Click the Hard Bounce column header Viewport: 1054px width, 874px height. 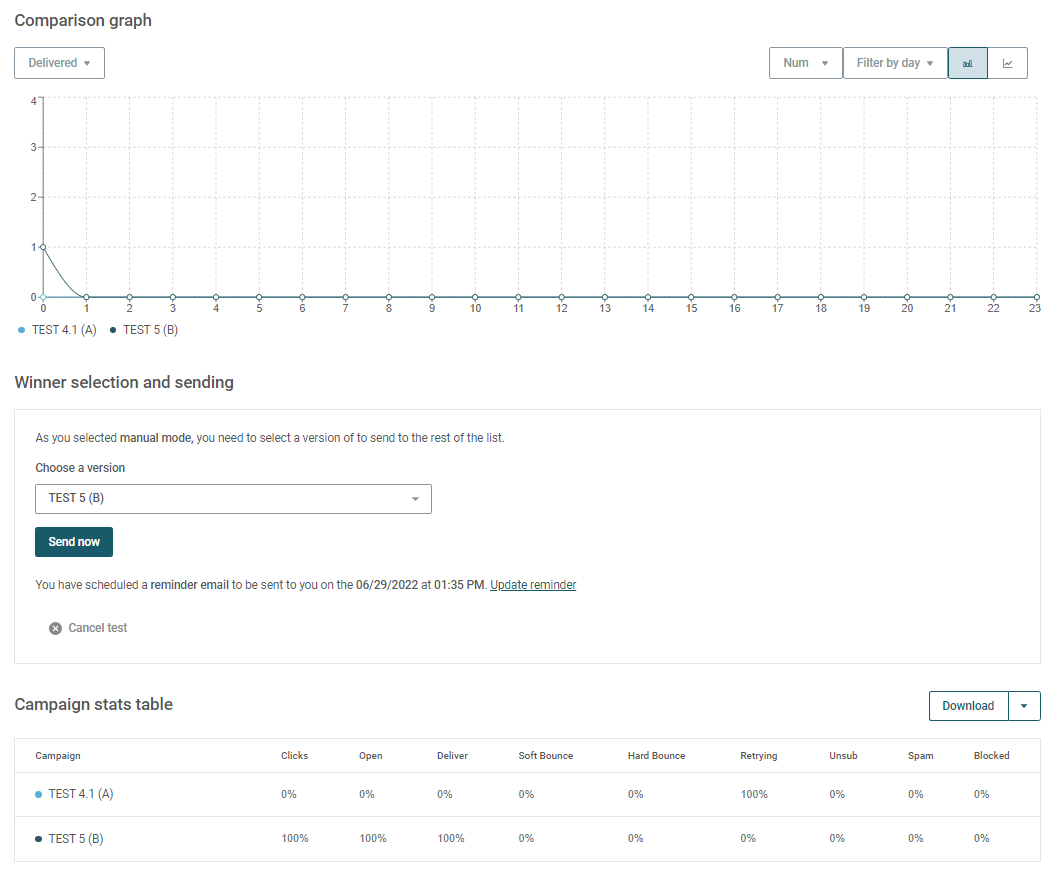point(657,756)
